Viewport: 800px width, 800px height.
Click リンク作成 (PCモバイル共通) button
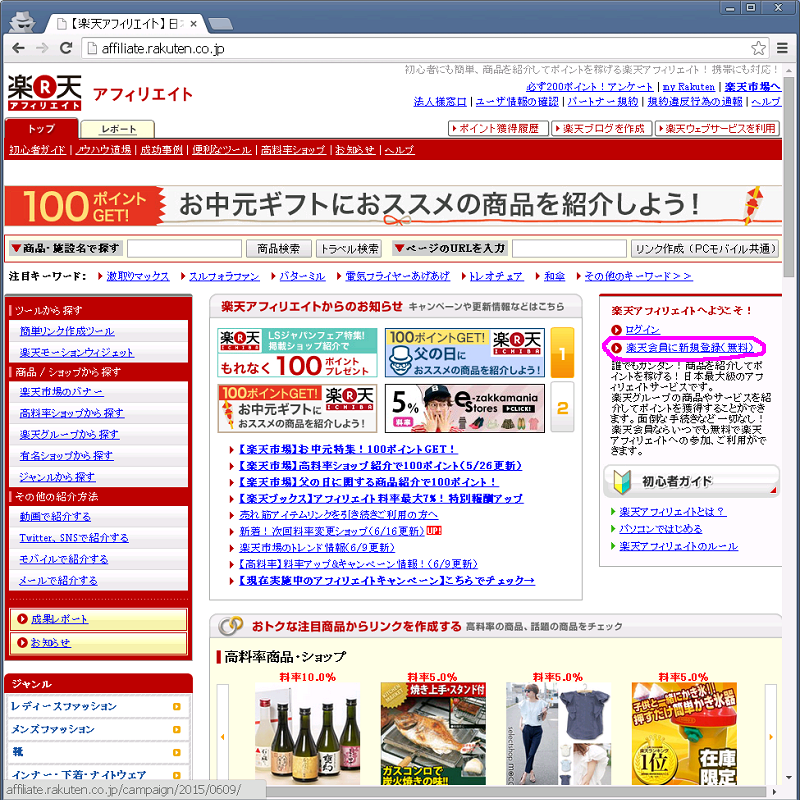pos(705,248)
